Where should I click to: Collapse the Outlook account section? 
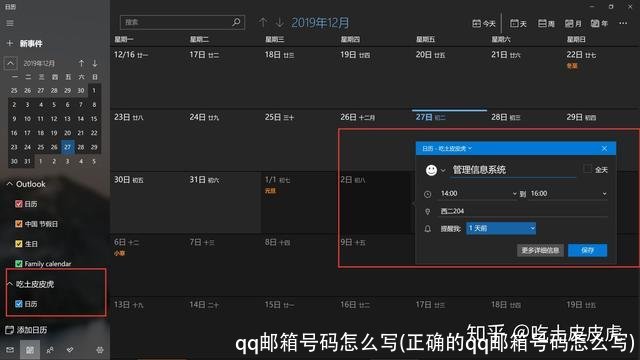coord(10,184)
